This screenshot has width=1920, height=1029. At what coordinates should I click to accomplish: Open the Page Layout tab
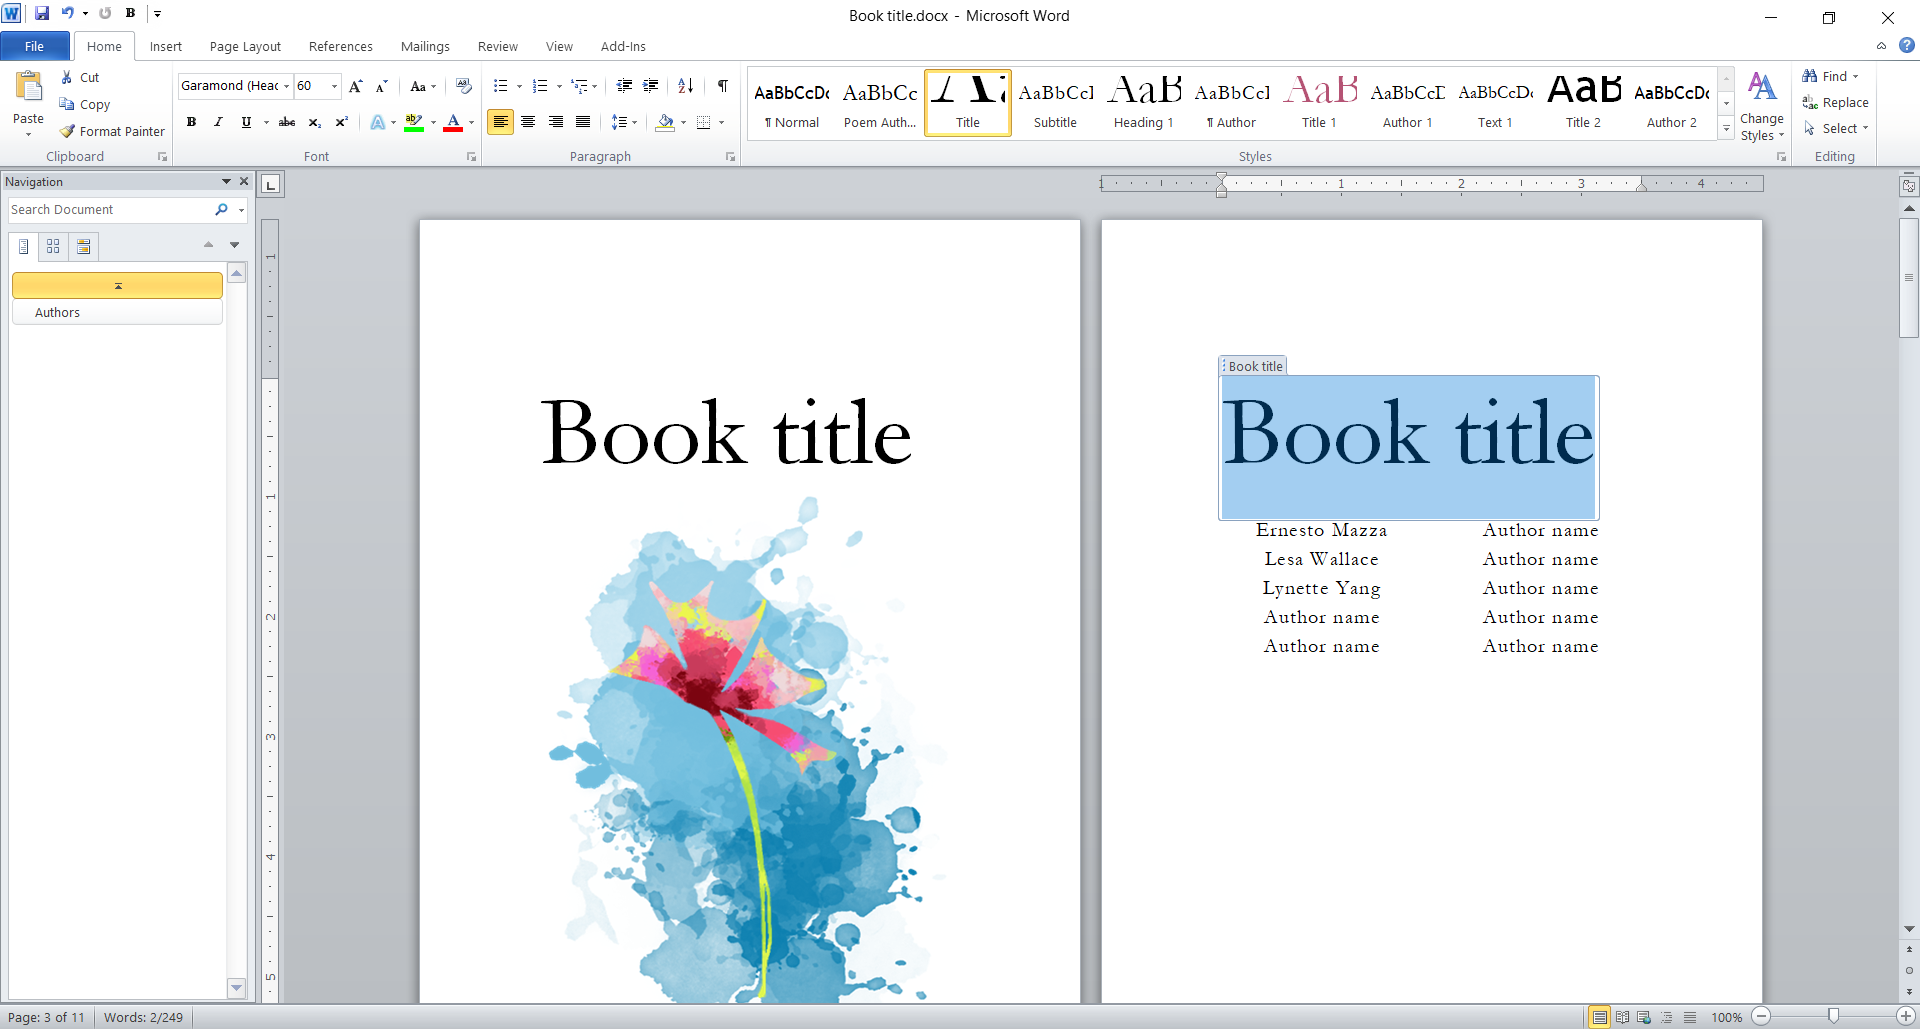(x=245, y=46)
